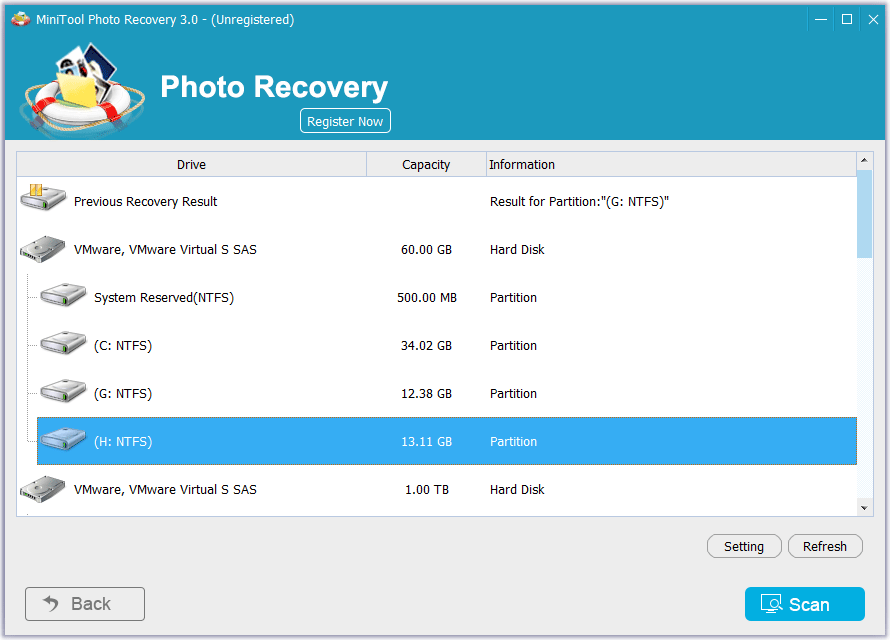Screen dimensions: 891x640
Task: Click the Register Now button
Action: [x=345, y=121]
